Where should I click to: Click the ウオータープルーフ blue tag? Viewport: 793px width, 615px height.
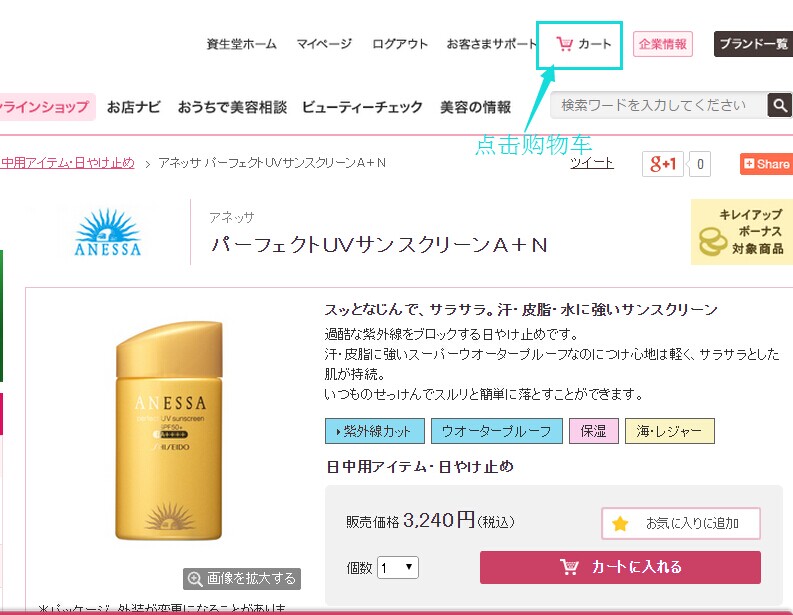point(497,431)
